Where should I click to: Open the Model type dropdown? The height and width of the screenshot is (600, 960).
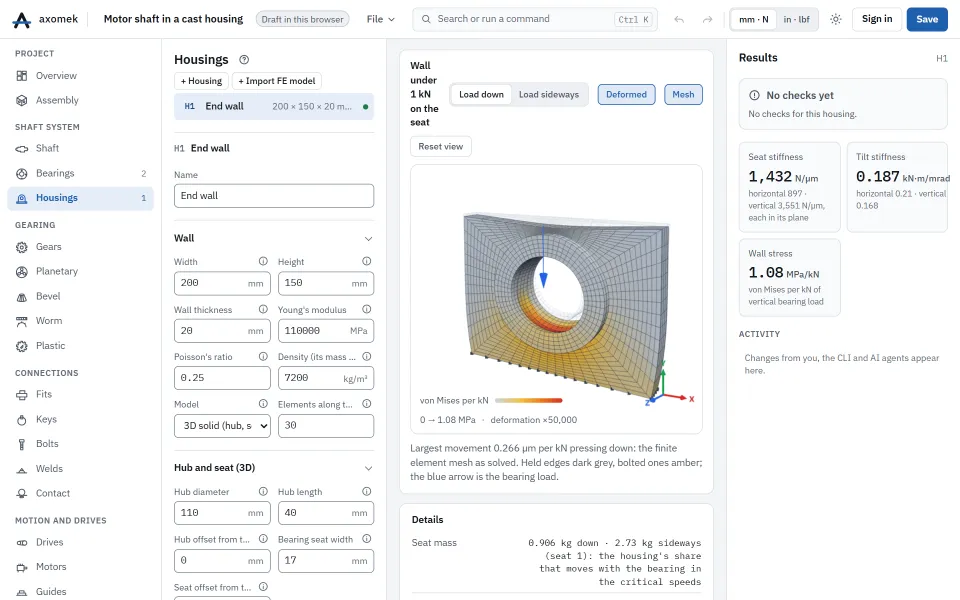(222, 426)
